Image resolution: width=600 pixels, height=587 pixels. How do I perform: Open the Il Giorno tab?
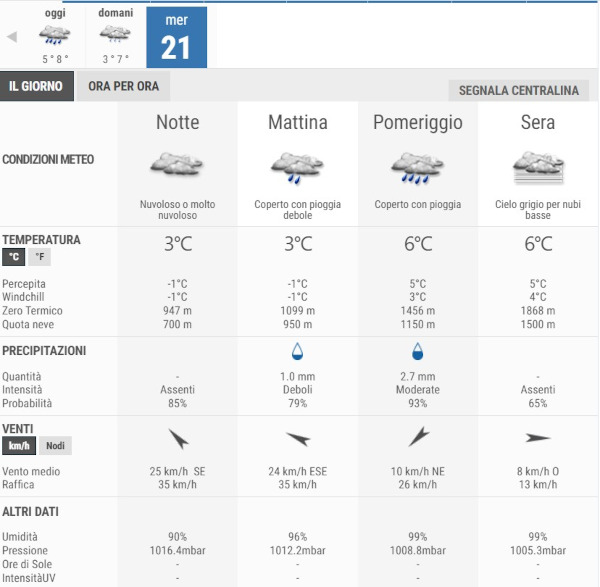(37, 86)
